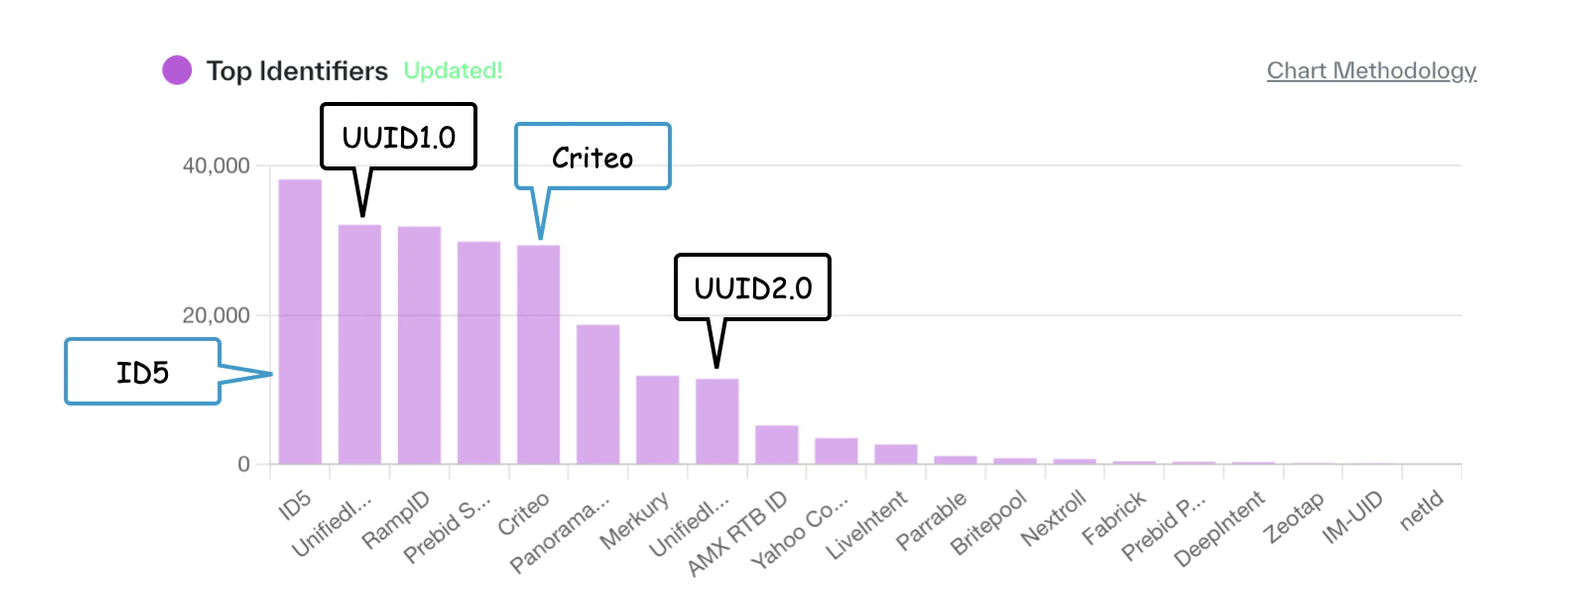
Task: Click the Prebid S... bar
Action: coord(479,353)
